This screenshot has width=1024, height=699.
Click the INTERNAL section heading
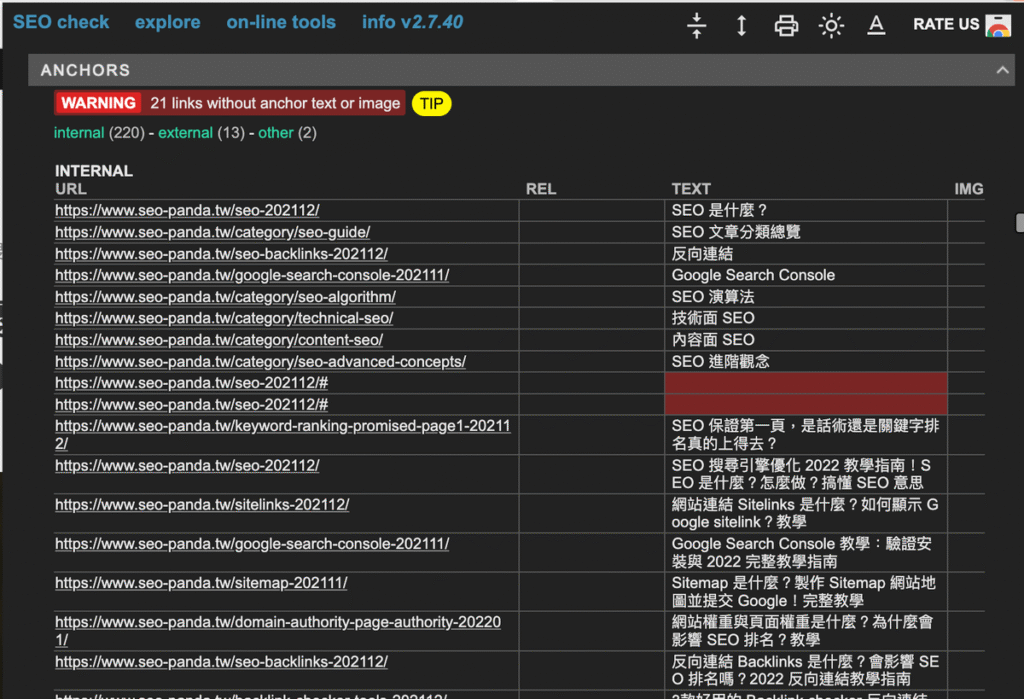pos(94,171)
